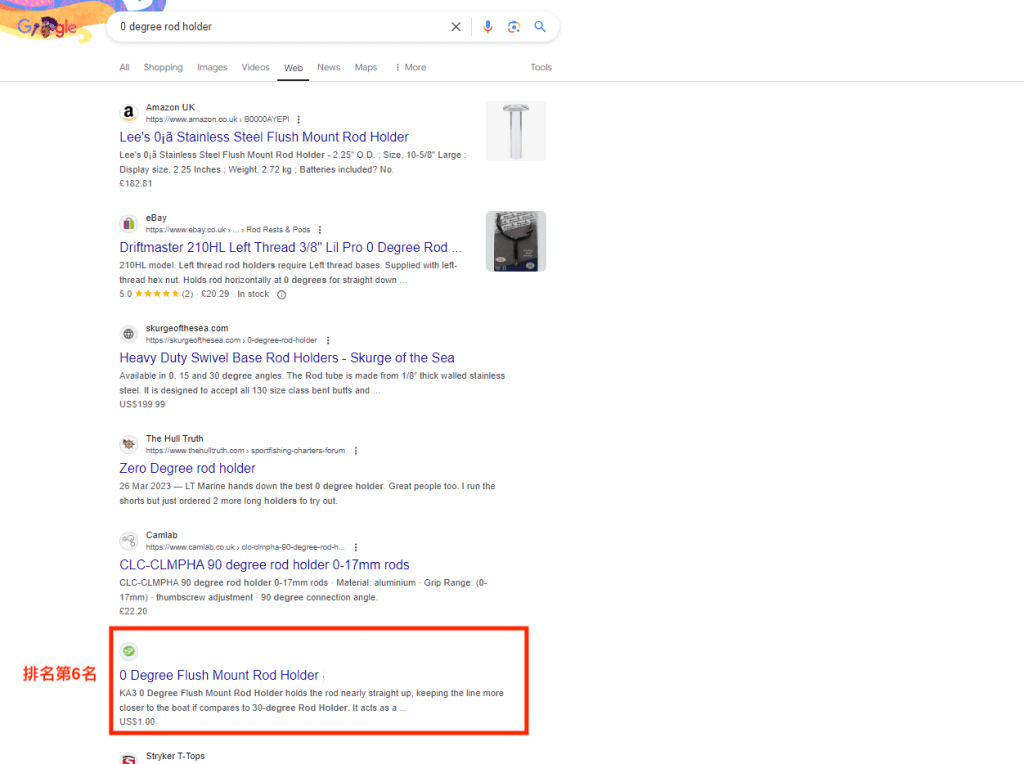
Task: Expand the More search filters menu
Action: pos(411,67)
